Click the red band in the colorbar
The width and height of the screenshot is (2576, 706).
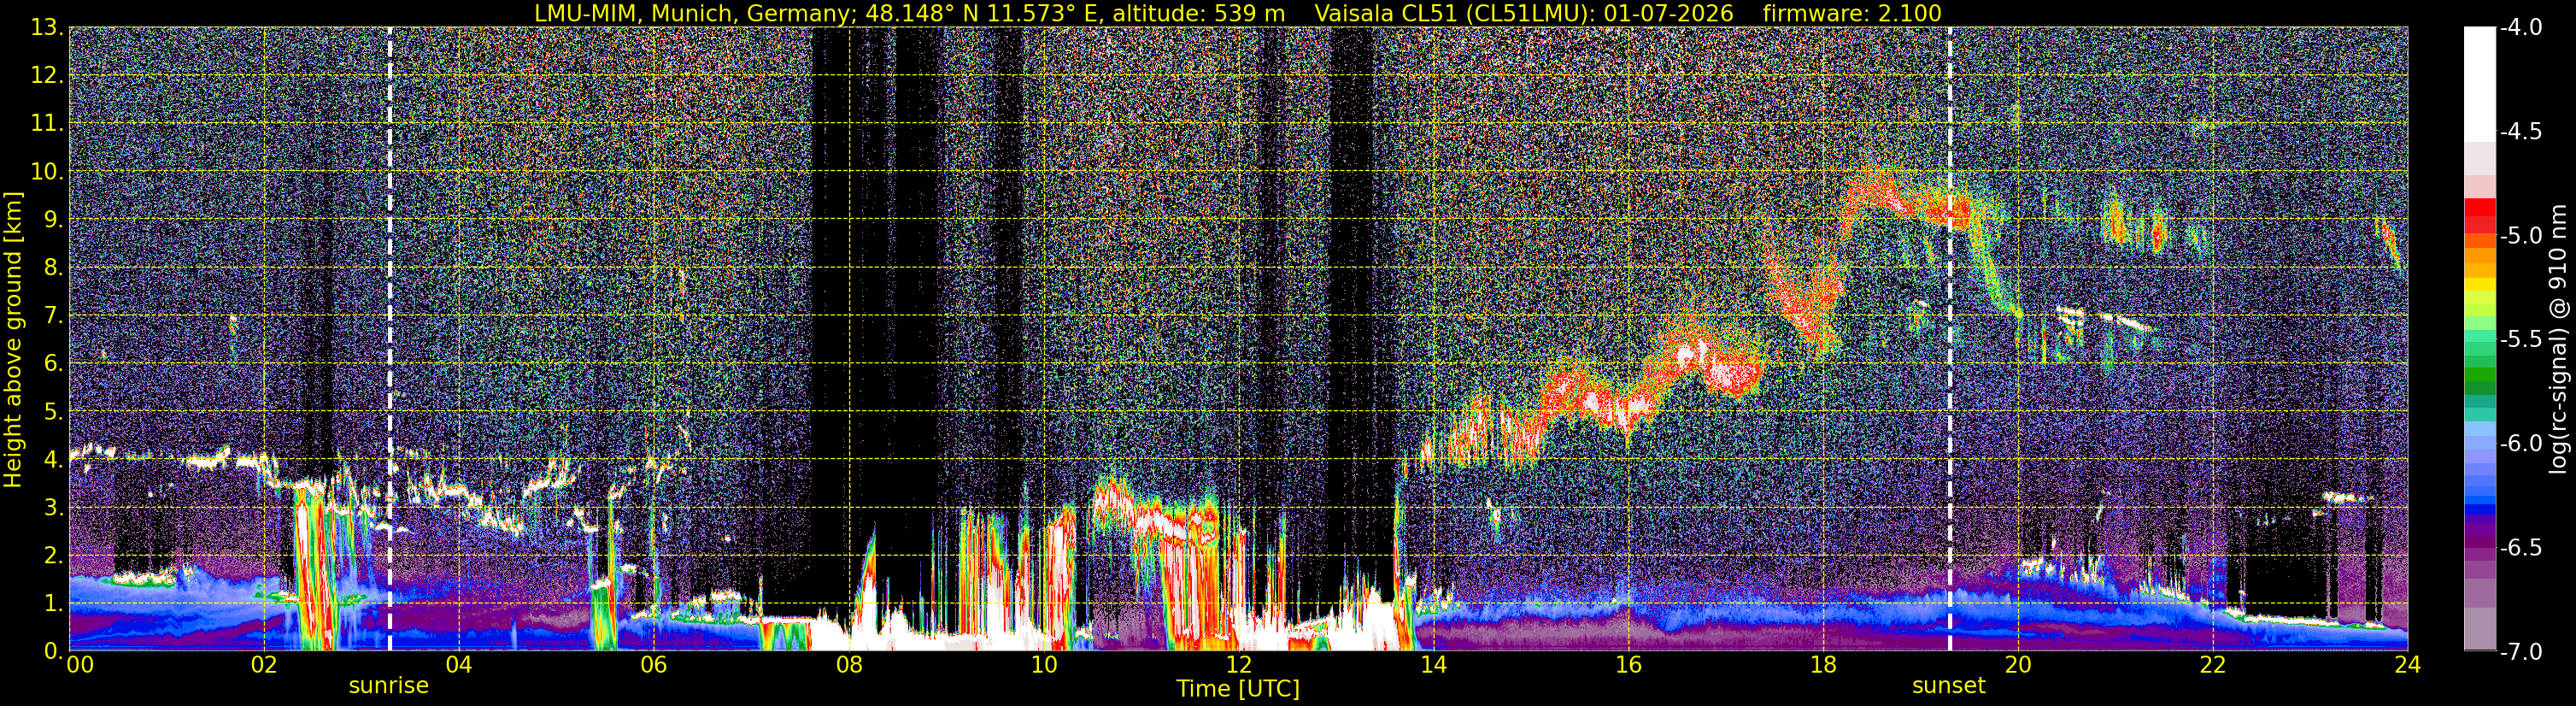(x=2479, y=215)
